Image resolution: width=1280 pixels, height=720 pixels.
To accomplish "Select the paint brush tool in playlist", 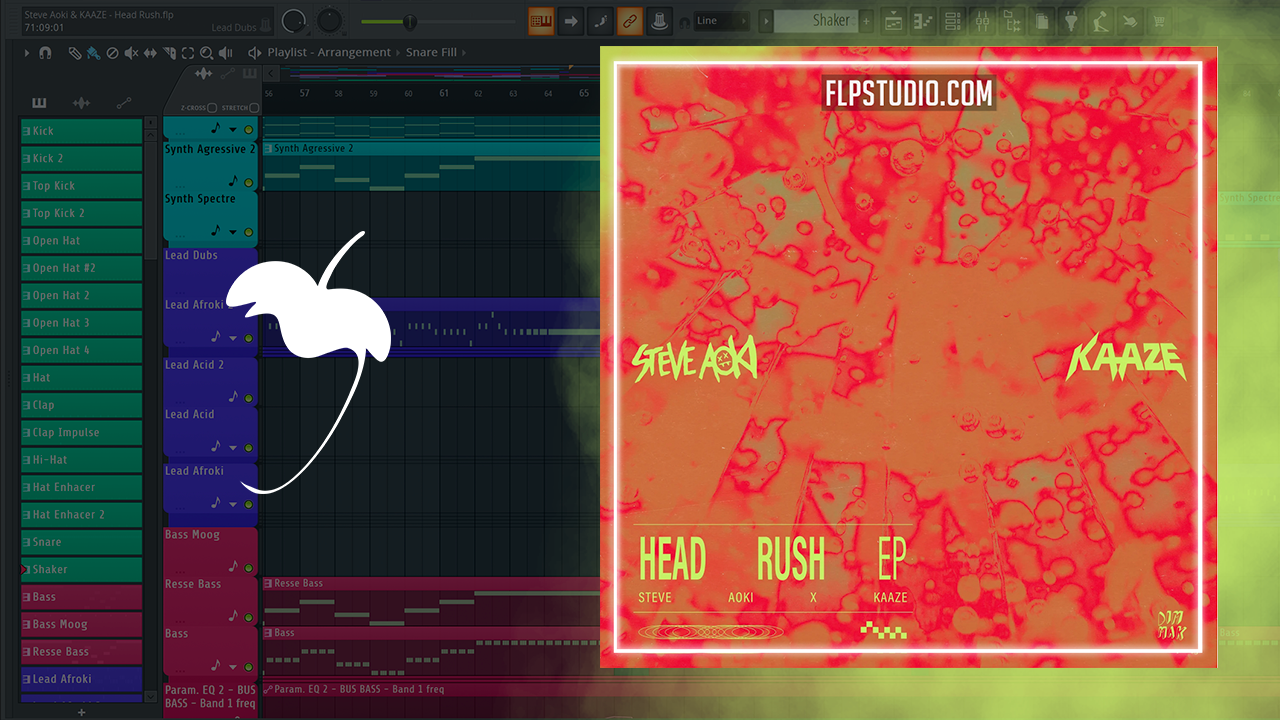I will pyautogui.click(x=93, y=52).
